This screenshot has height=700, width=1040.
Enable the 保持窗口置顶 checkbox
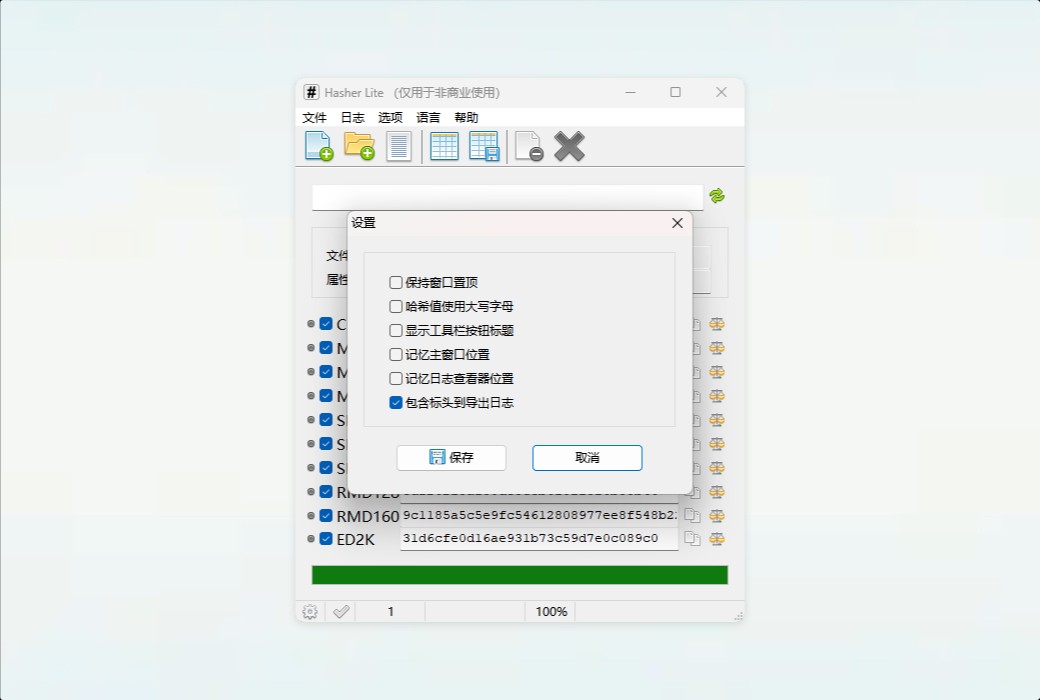coord(396,282)
